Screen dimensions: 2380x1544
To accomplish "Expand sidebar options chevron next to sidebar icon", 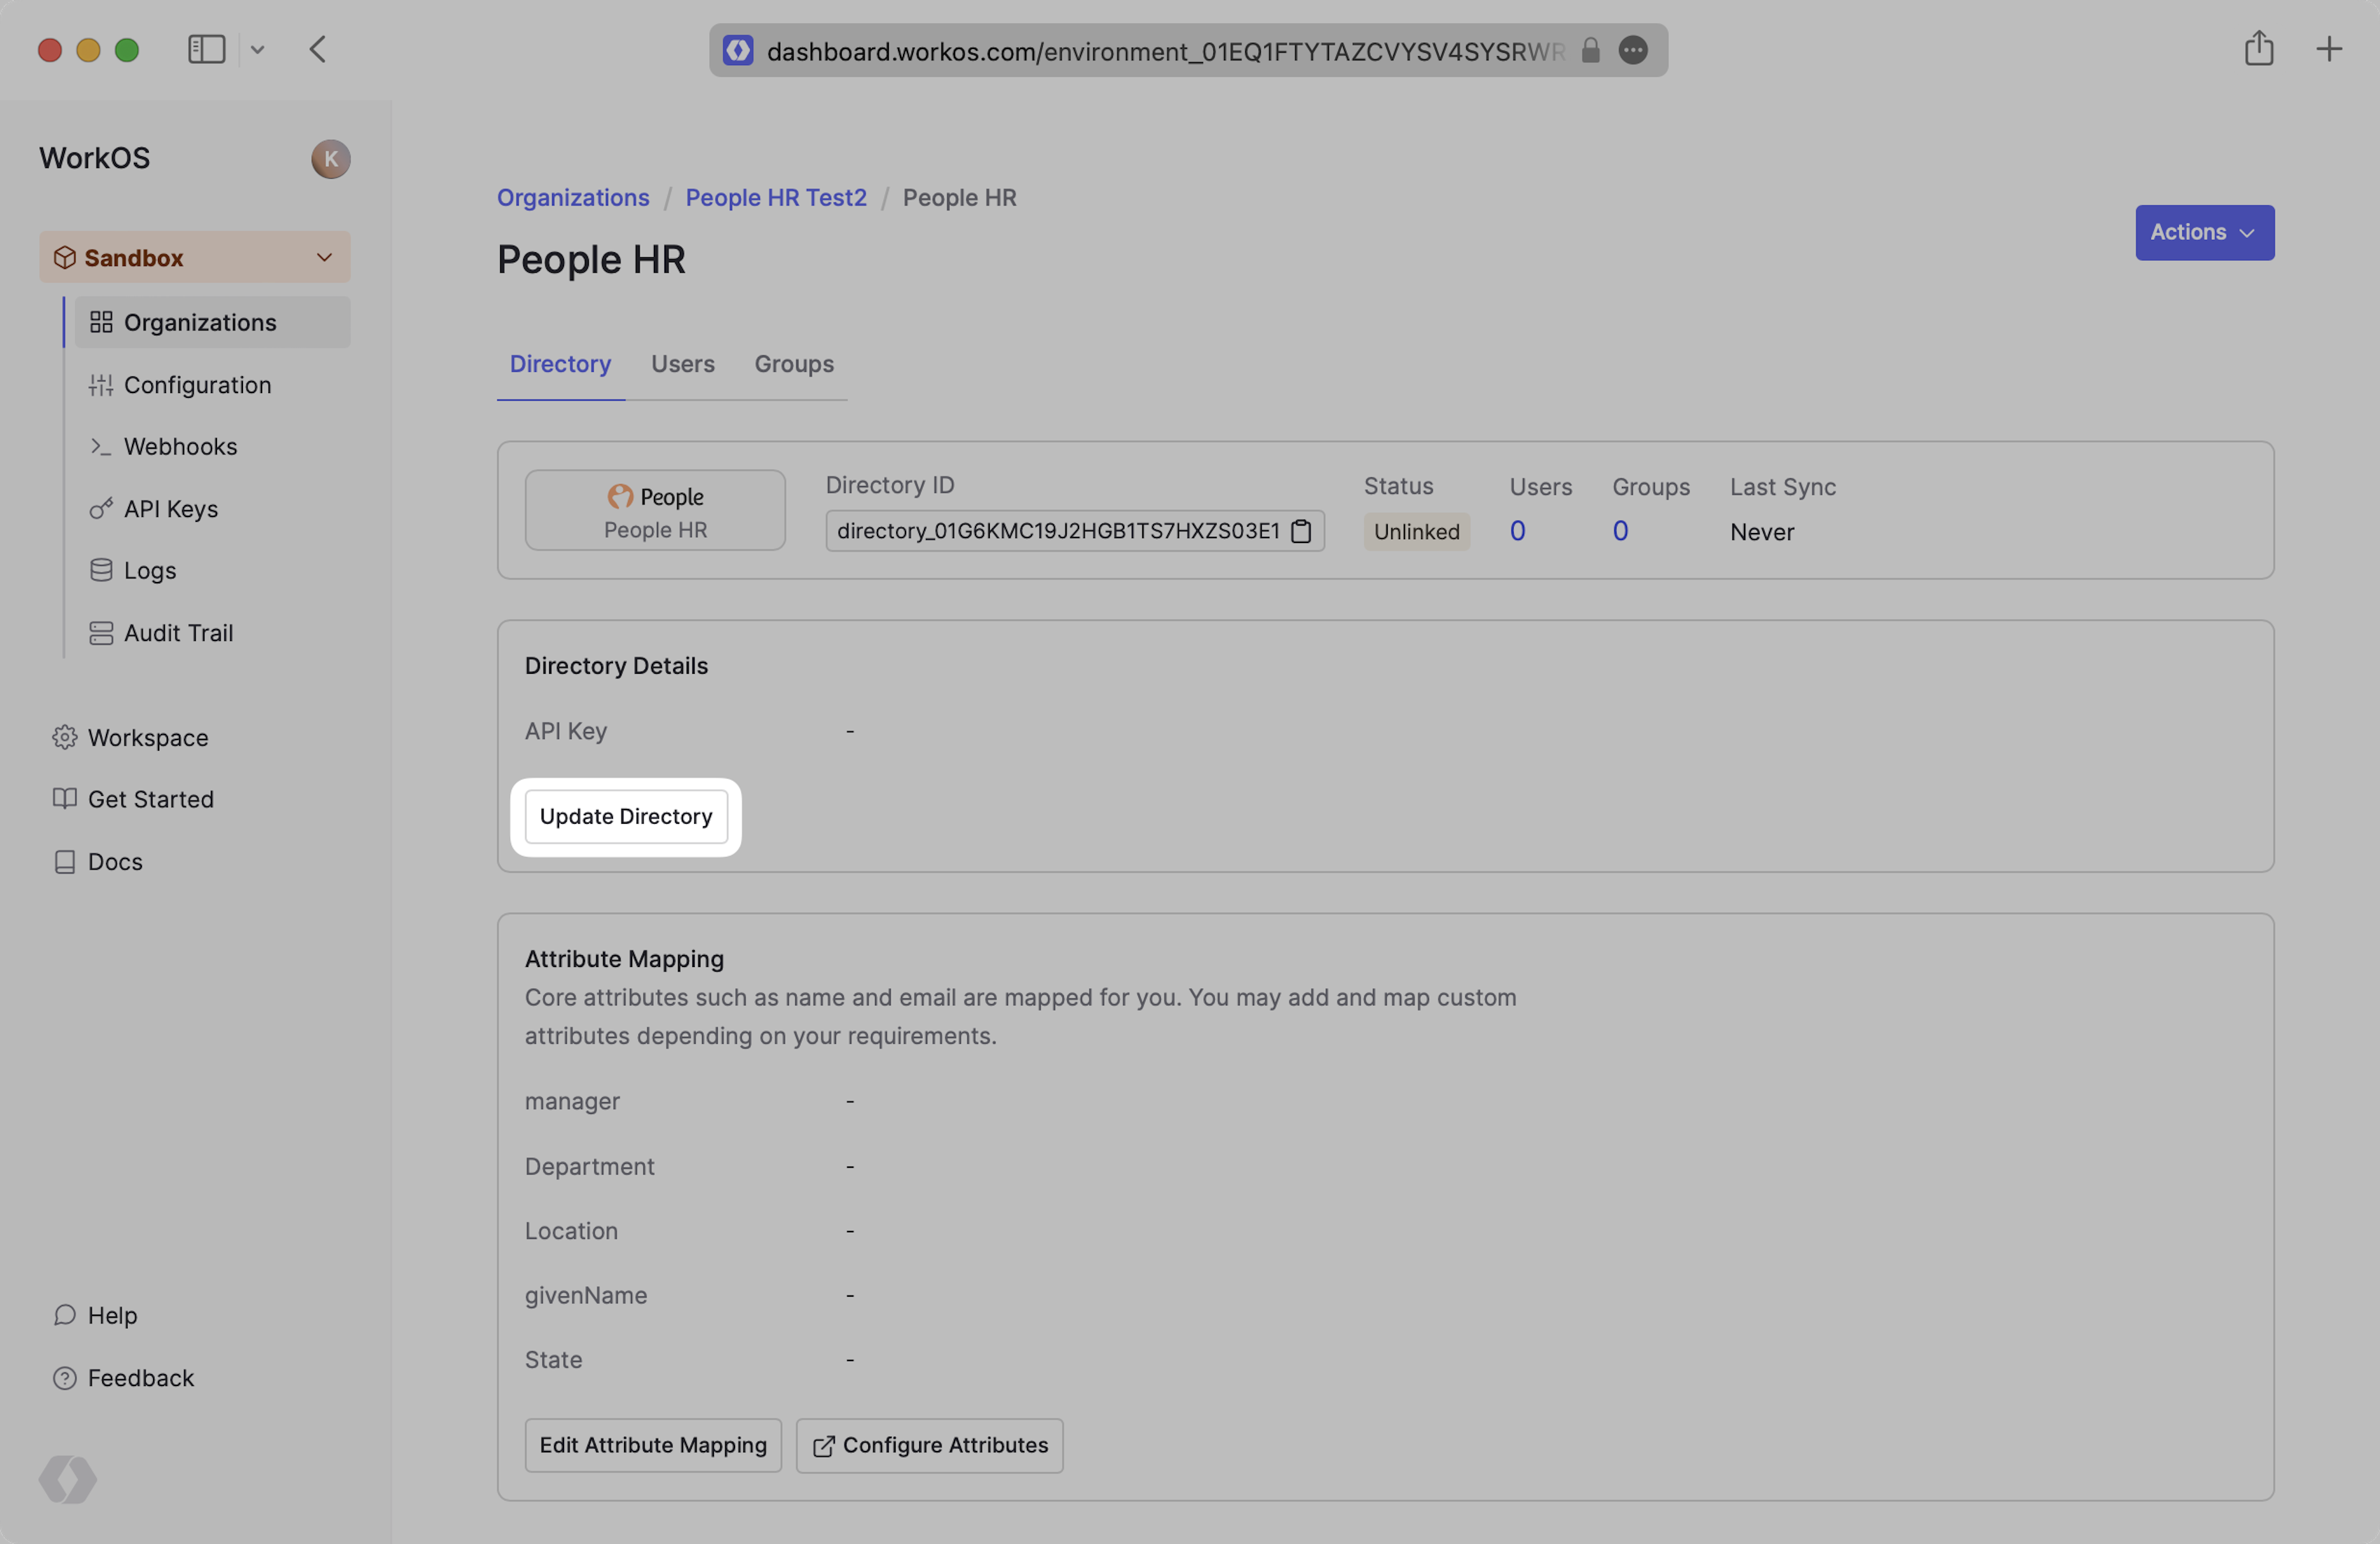I will tap(257, 49).
